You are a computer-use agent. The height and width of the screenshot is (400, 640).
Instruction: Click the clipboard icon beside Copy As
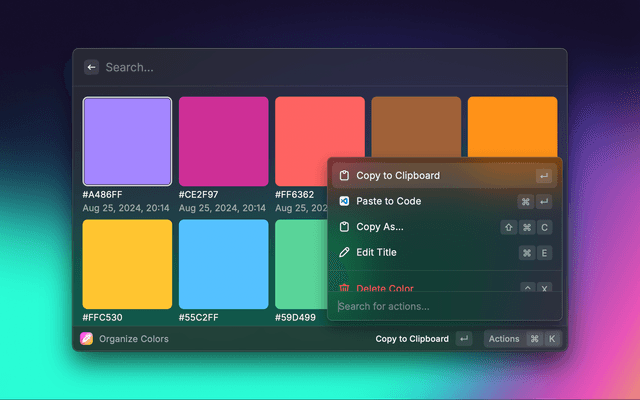point(344,227)
